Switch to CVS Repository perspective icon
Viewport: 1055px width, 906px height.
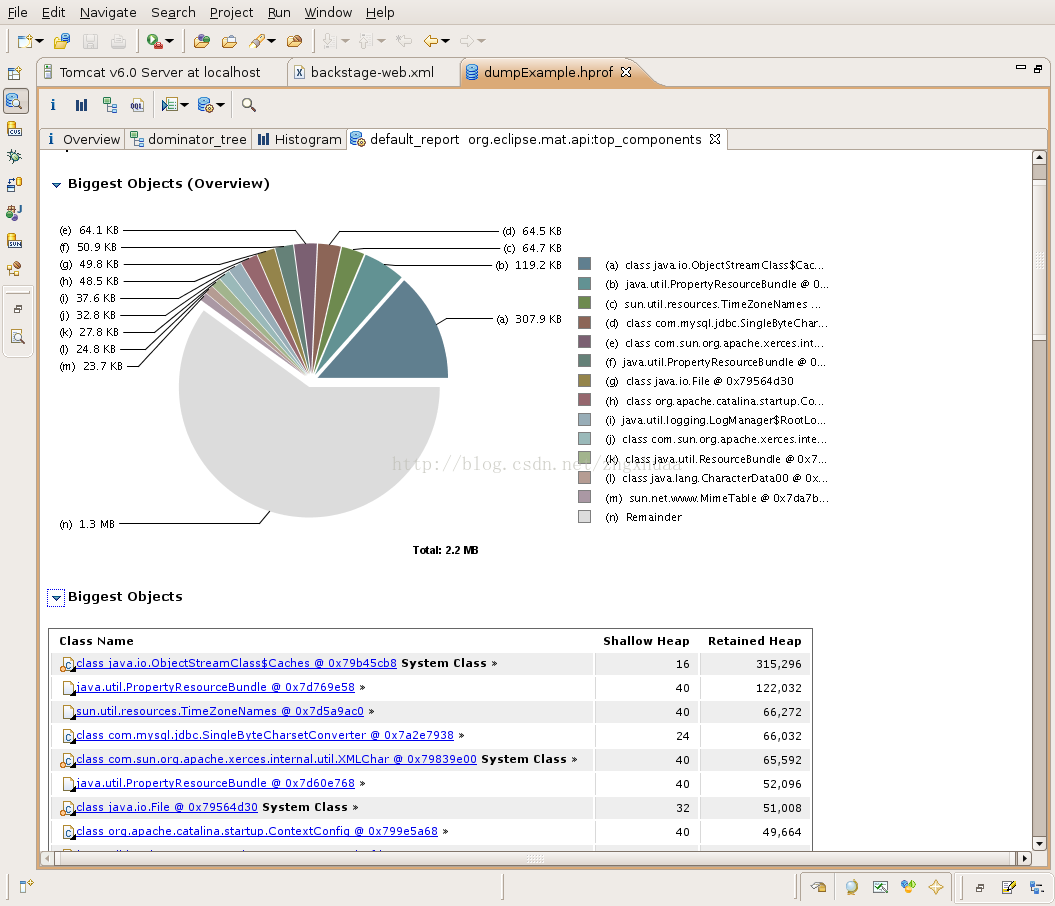tap(15, 129)
